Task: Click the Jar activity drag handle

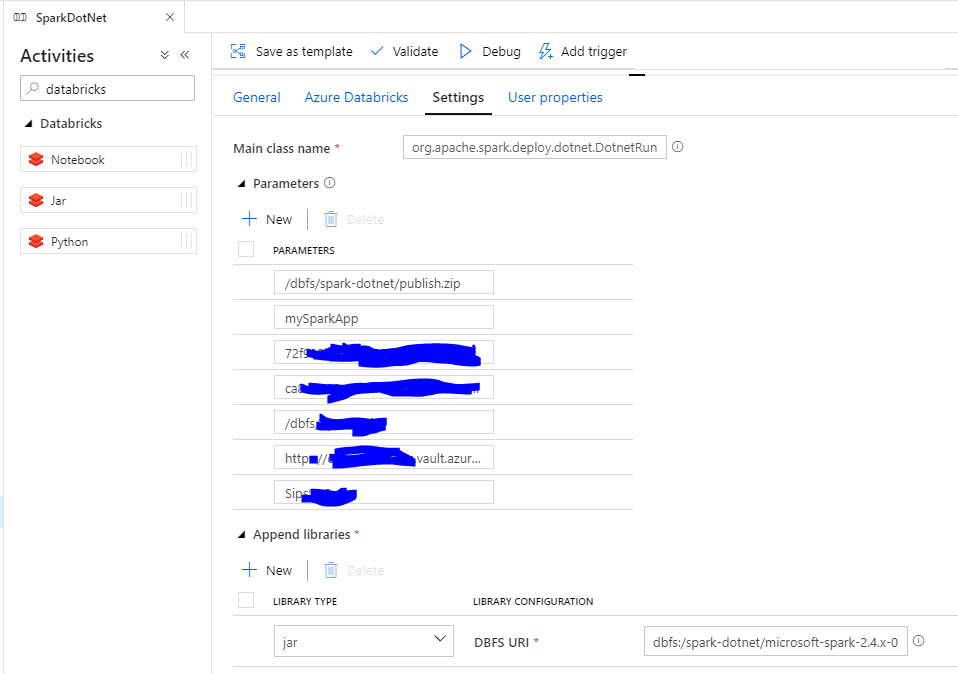Action: pos(187,200)
